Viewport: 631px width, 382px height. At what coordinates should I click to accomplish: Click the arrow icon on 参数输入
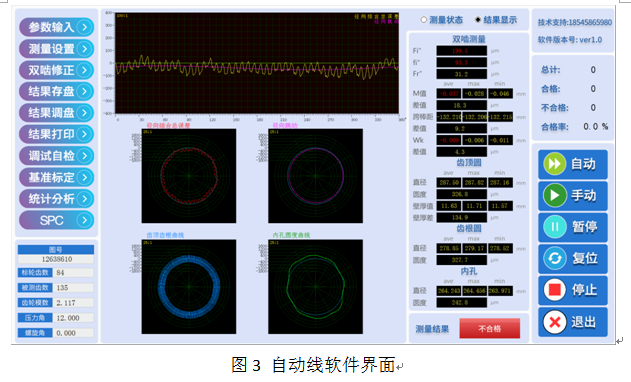point(84,27)
